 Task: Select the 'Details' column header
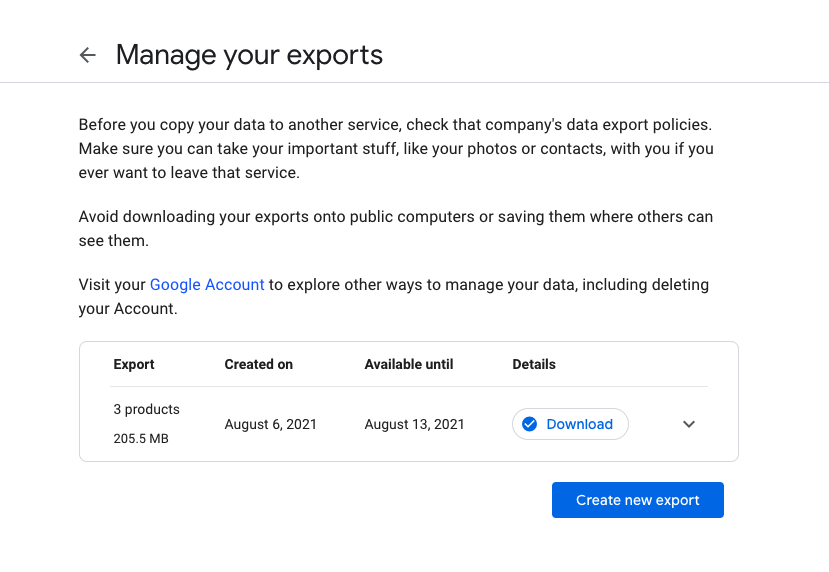534,364
